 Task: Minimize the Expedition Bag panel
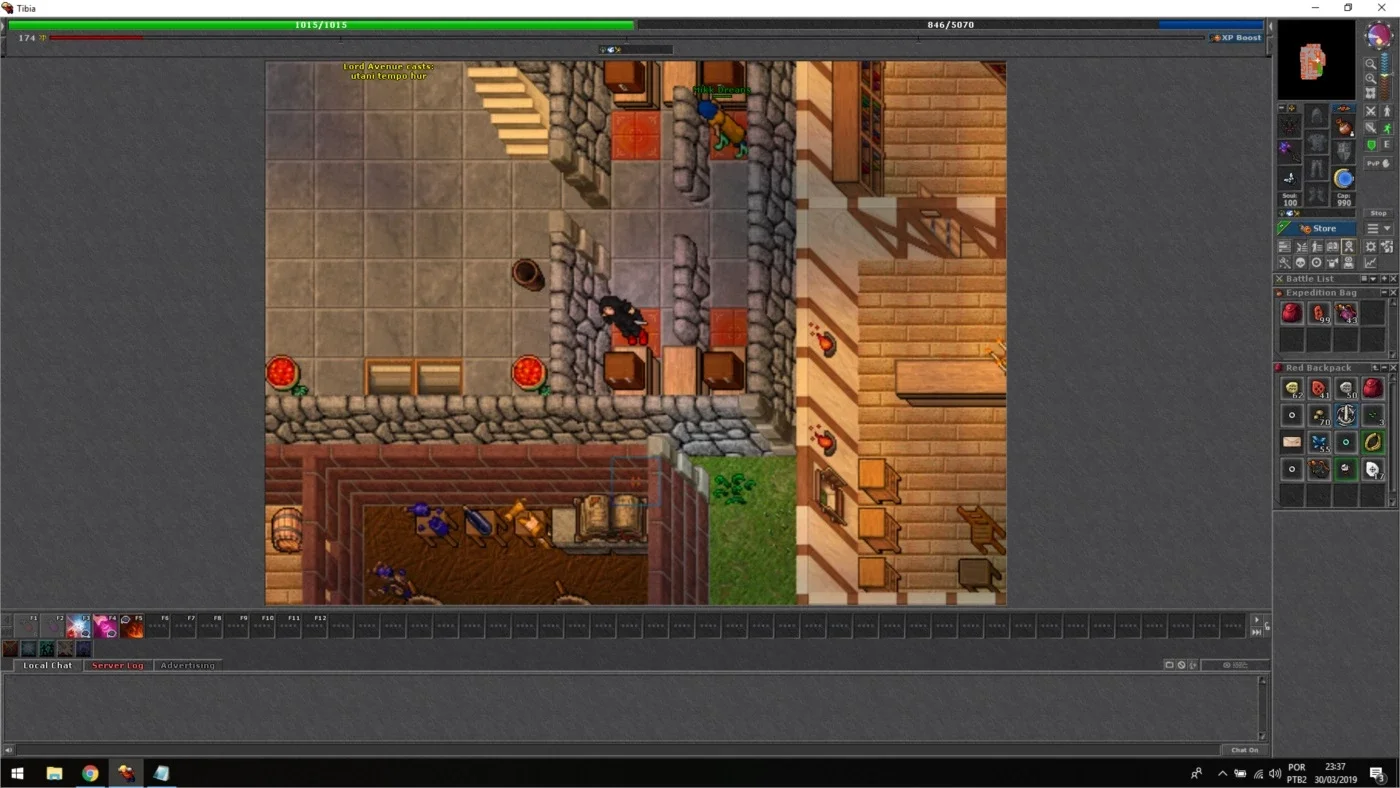(x=1384, y=293)
